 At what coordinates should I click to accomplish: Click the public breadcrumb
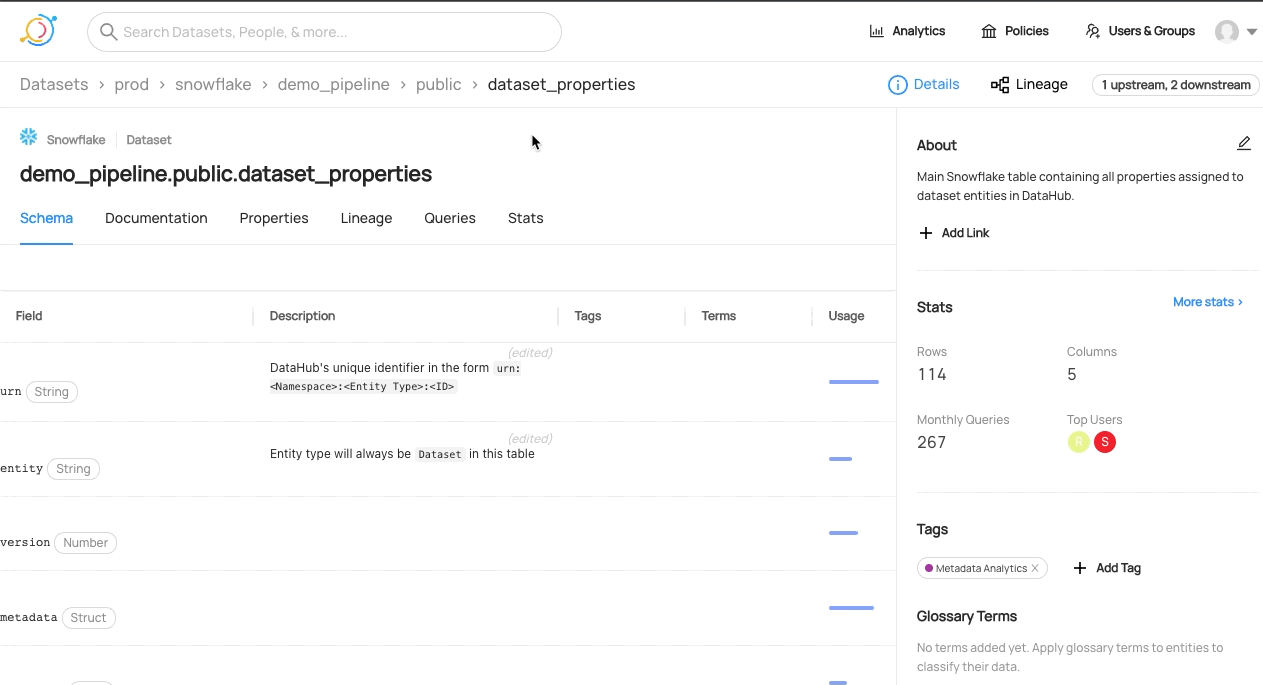click(x=439, y=85)
